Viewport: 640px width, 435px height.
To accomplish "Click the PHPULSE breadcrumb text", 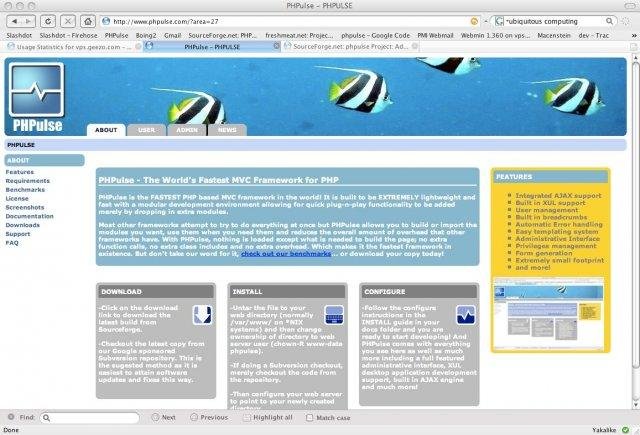I will point(21,145).
